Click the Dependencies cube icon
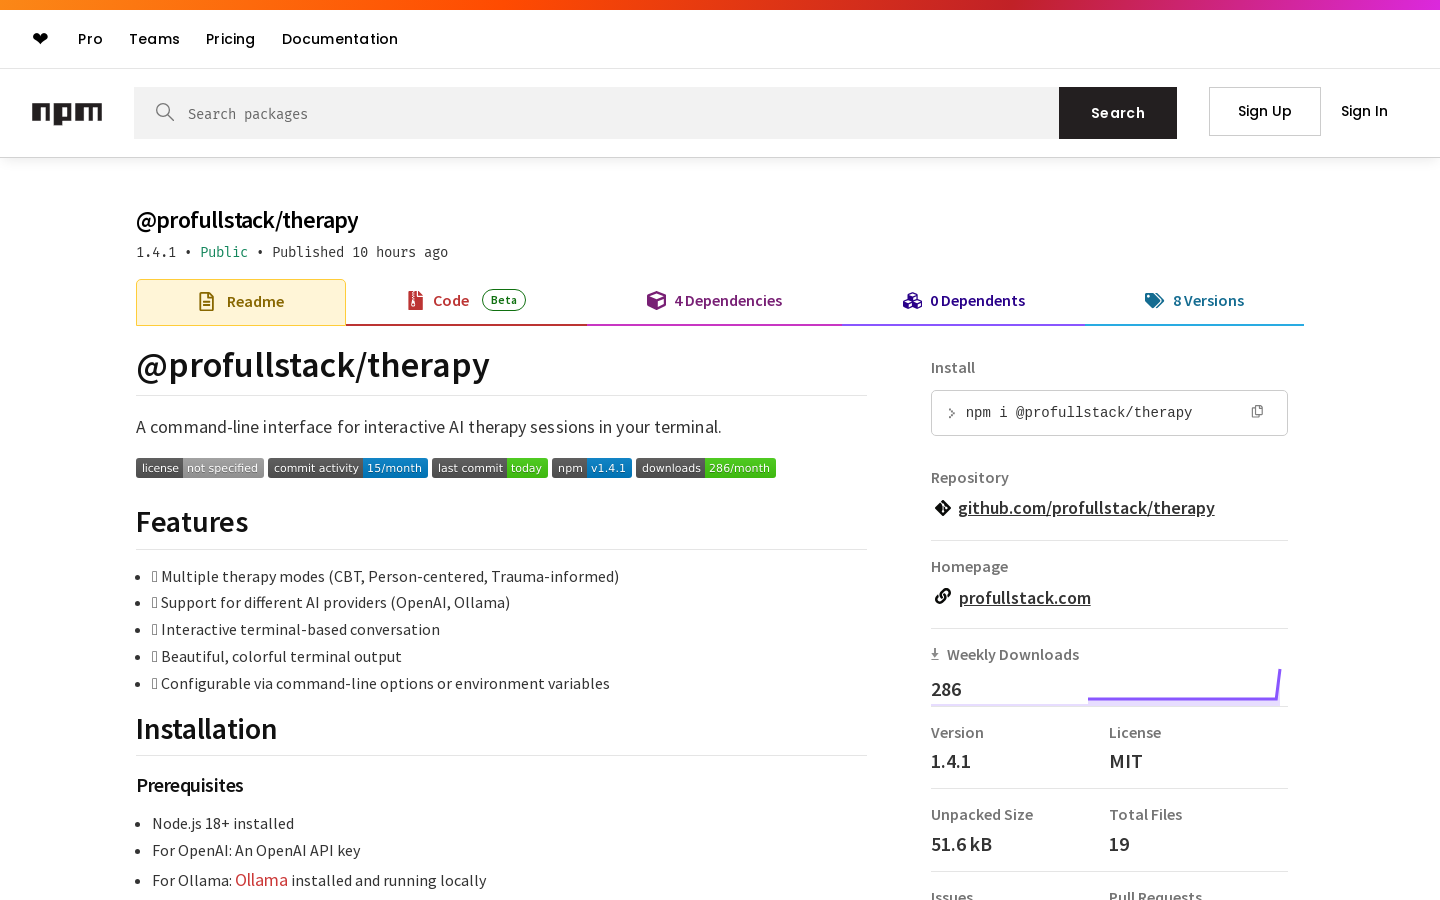Image resolution: width=1440 pixels, height=900 pixels. click(x=656, y=300)
